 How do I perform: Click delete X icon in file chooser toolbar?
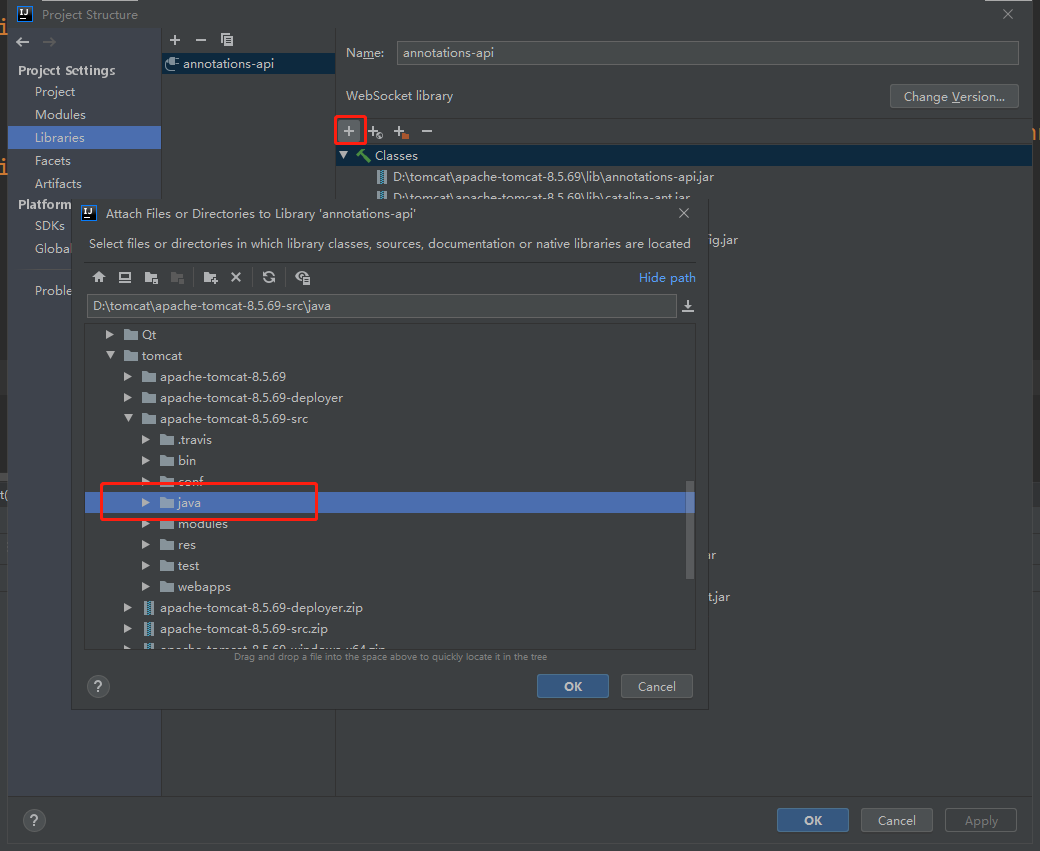(x=236, y=277)
